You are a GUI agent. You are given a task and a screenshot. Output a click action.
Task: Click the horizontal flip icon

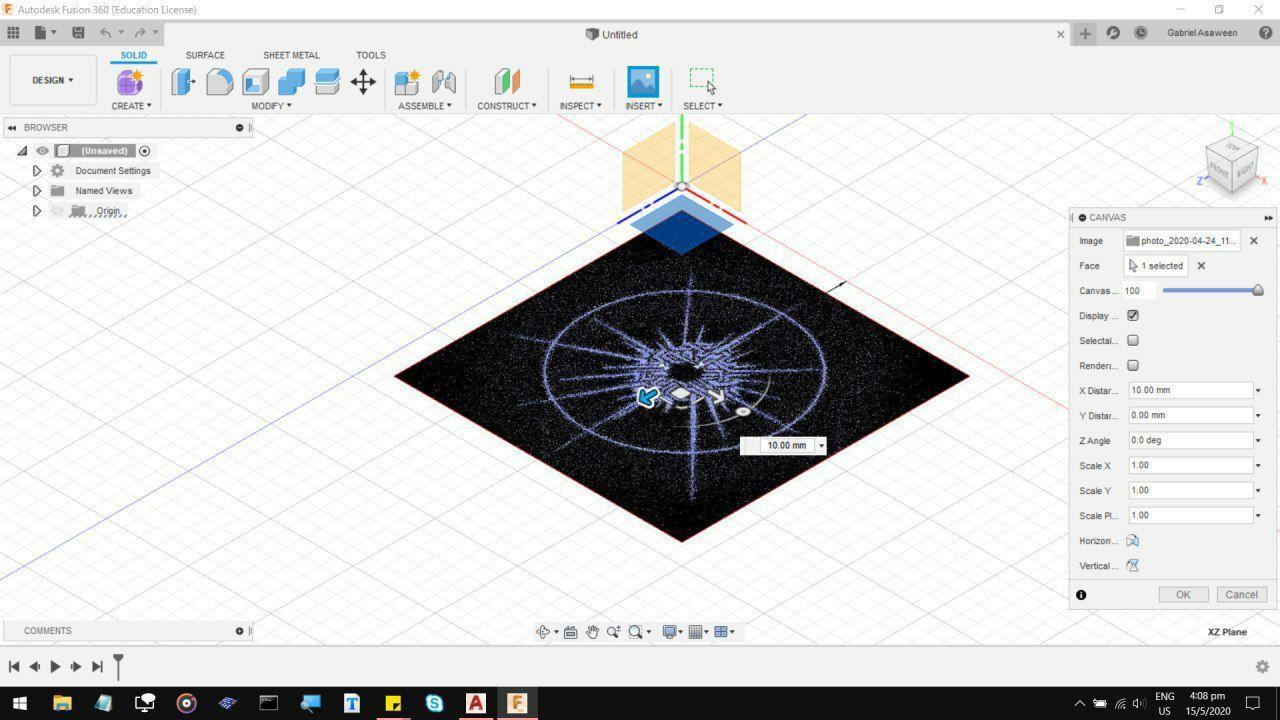[1133, 541]
